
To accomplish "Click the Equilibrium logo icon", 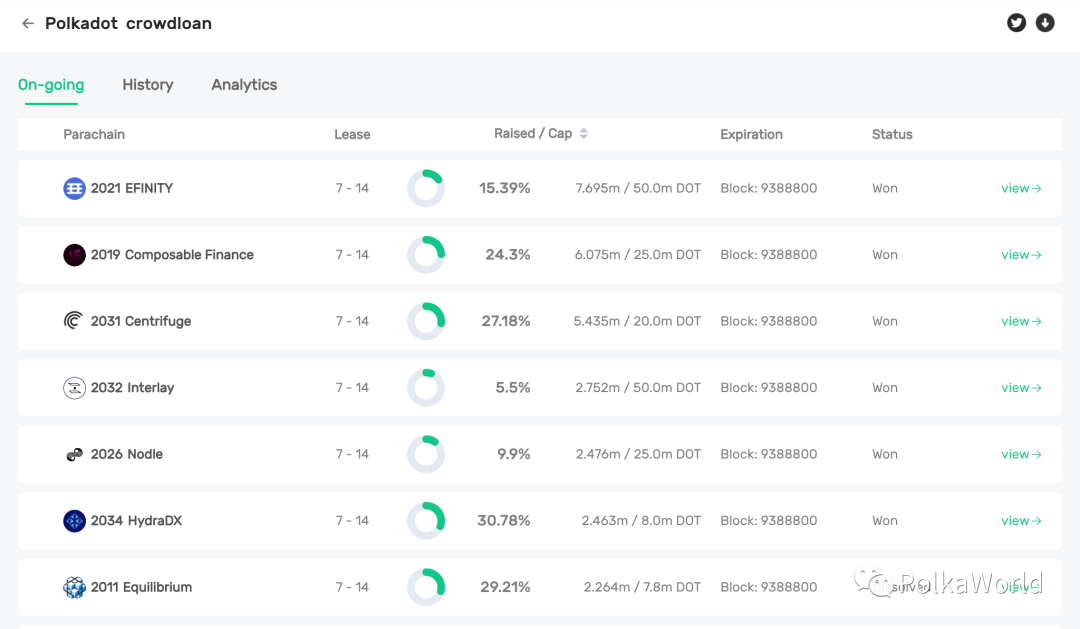I will (74, 587).
